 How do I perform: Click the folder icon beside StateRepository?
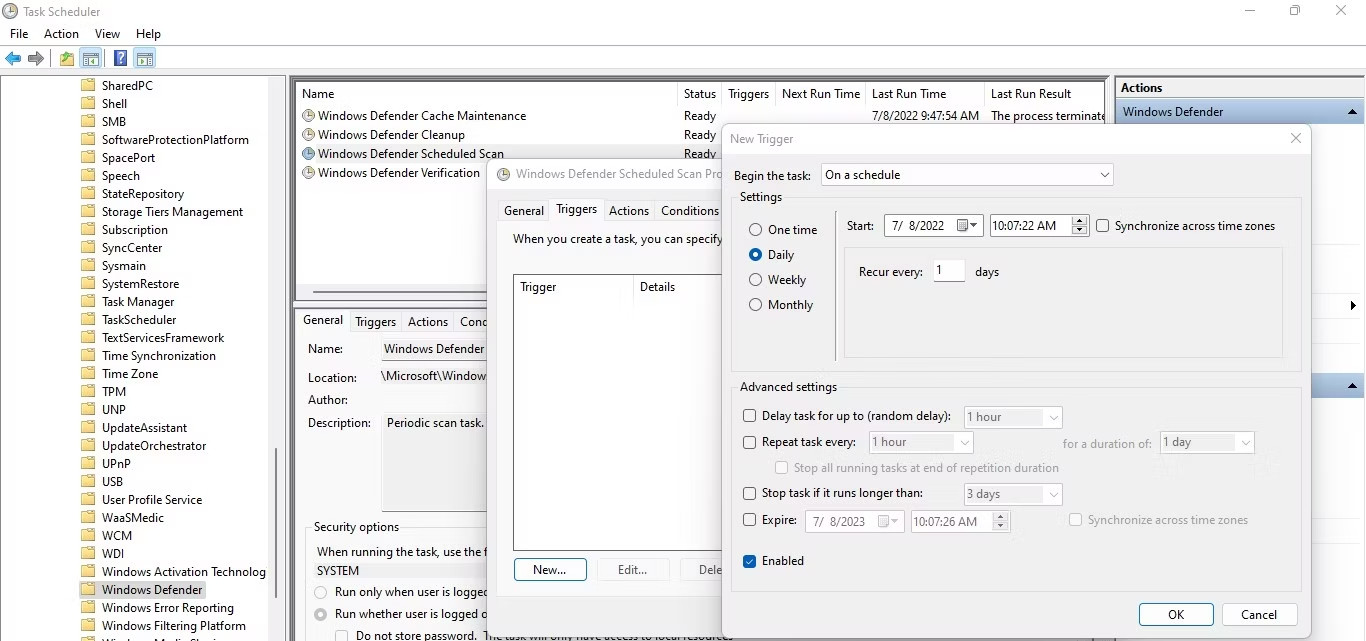pos(88,194)
